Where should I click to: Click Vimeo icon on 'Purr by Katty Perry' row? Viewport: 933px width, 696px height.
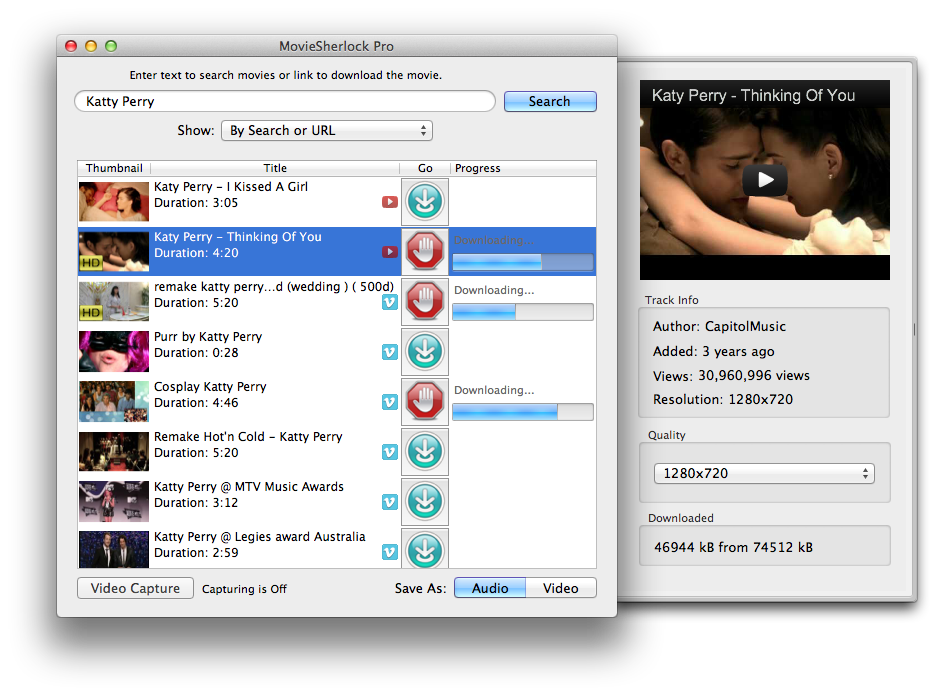[x=390, y=352]
